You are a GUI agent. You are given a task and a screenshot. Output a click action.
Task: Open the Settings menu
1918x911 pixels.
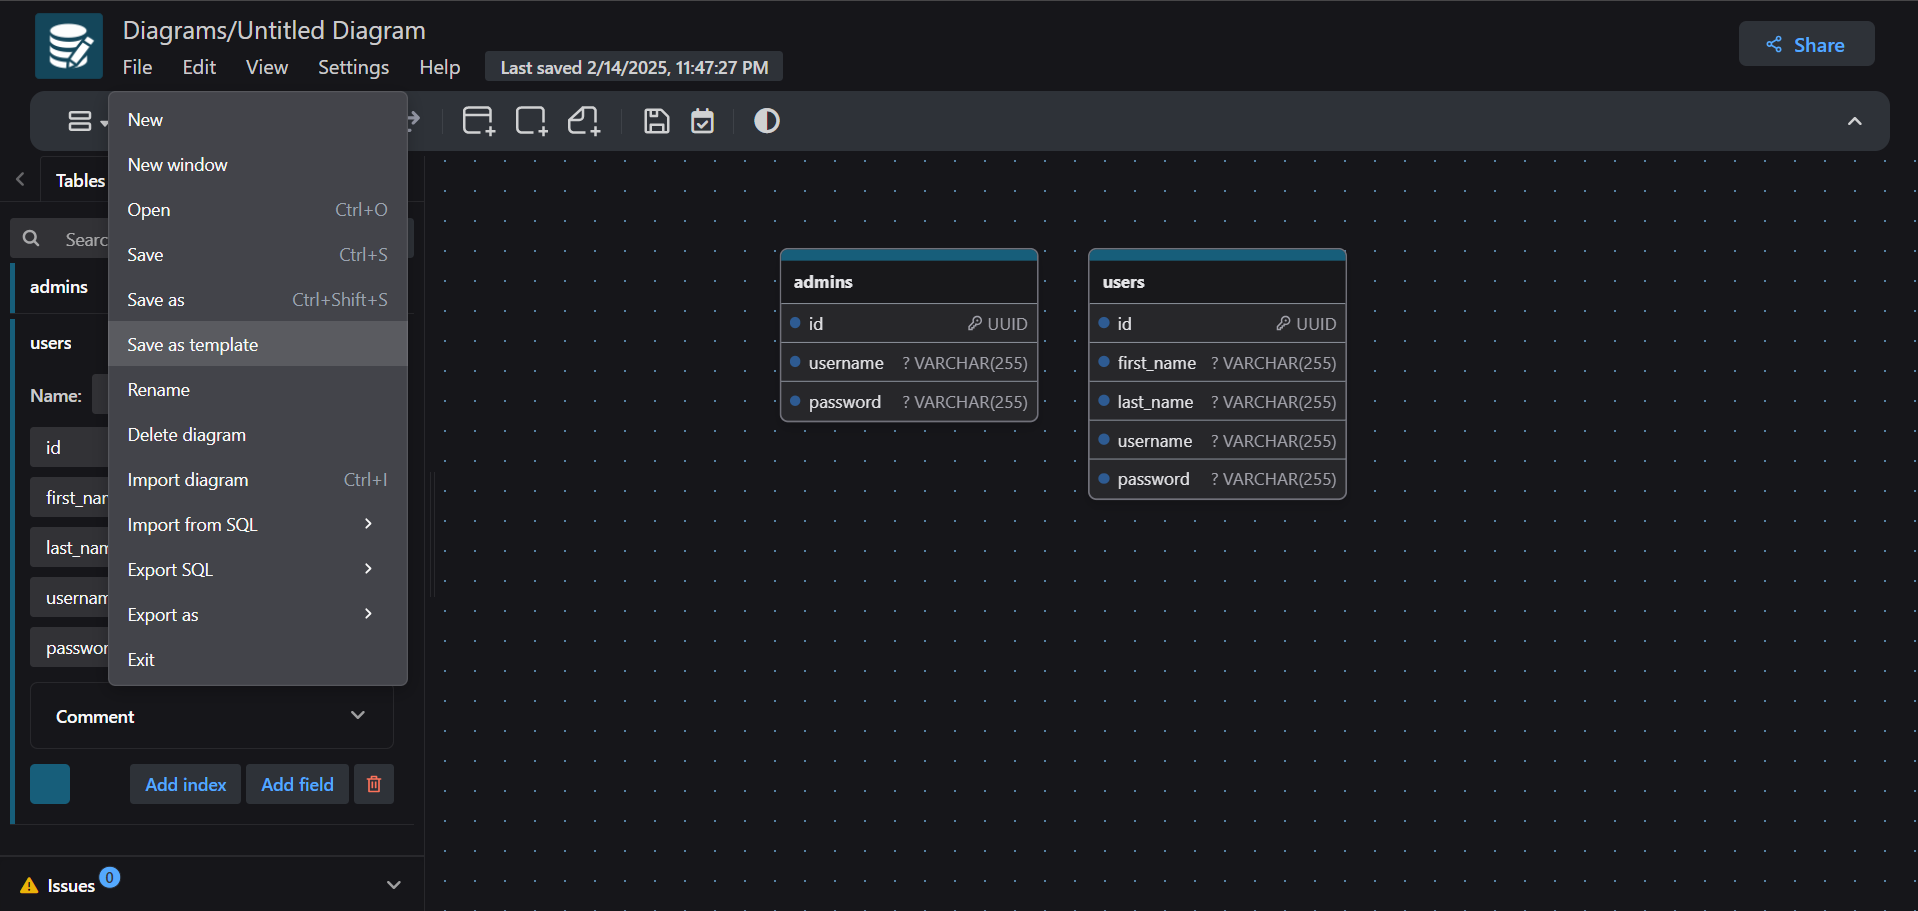click(x=353, y=67)
